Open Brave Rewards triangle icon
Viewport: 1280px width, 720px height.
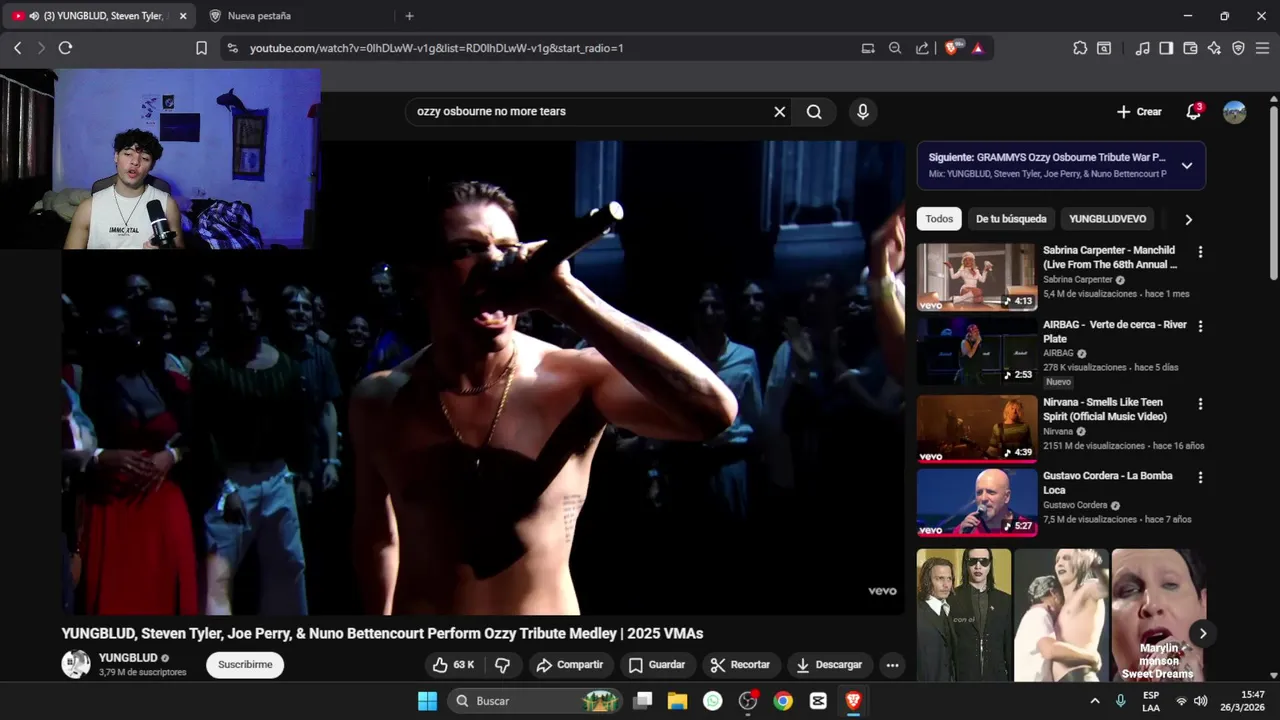978,48
